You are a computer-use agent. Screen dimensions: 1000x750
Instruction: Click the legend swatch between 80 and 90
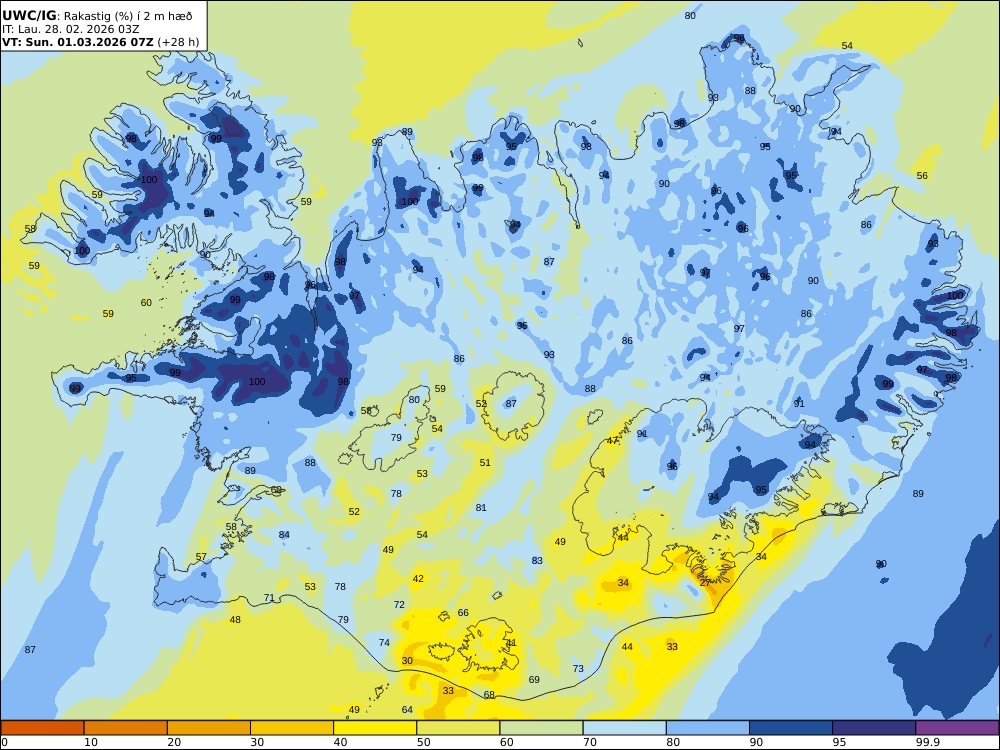(x=708, y=728)
